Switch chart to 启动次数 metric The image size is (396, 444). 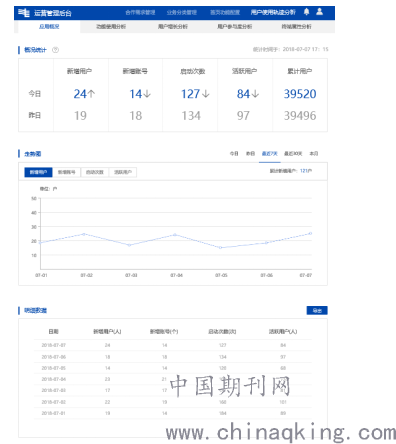pyautogui.click(x=95, y=172)
